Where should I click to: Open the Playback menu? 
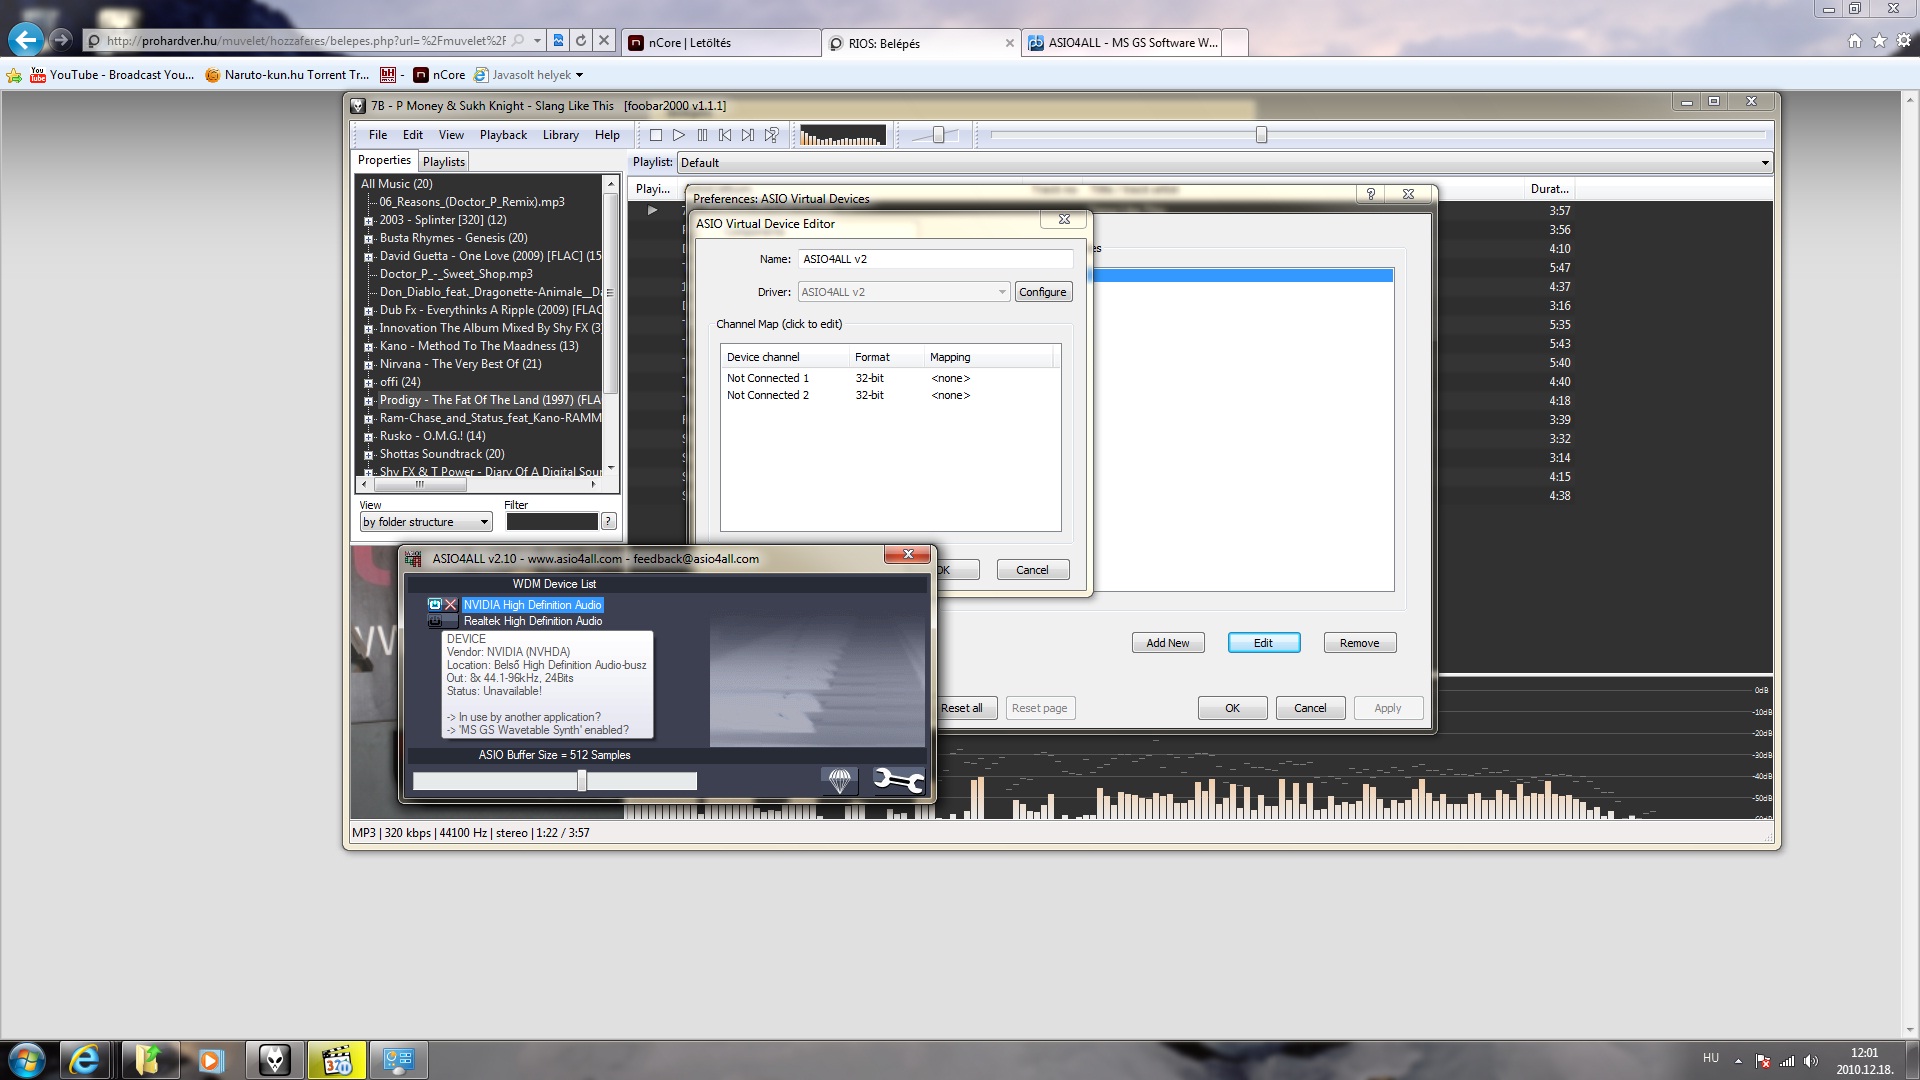503,135
